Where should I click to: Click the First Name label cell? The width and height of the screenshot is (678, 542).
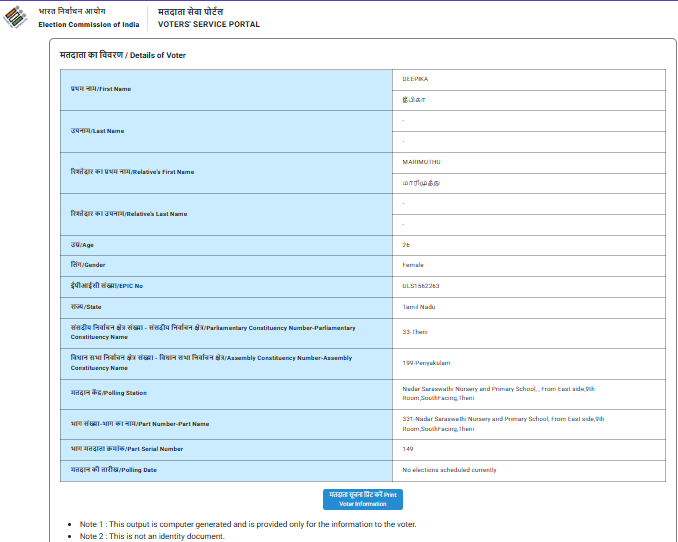click(100, 89)
